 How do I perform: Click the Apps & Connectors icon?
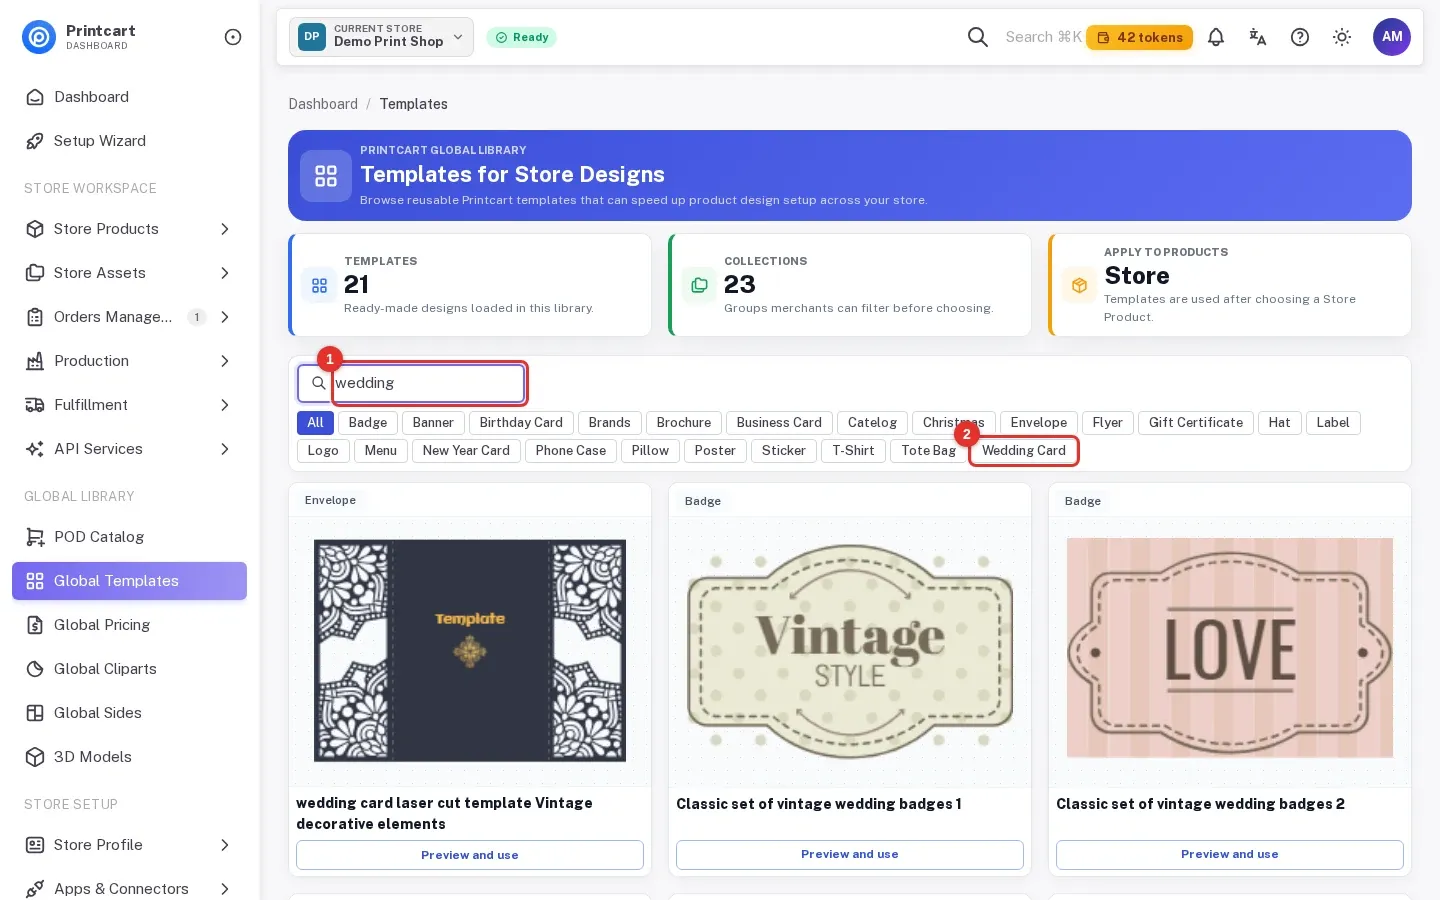35,889
